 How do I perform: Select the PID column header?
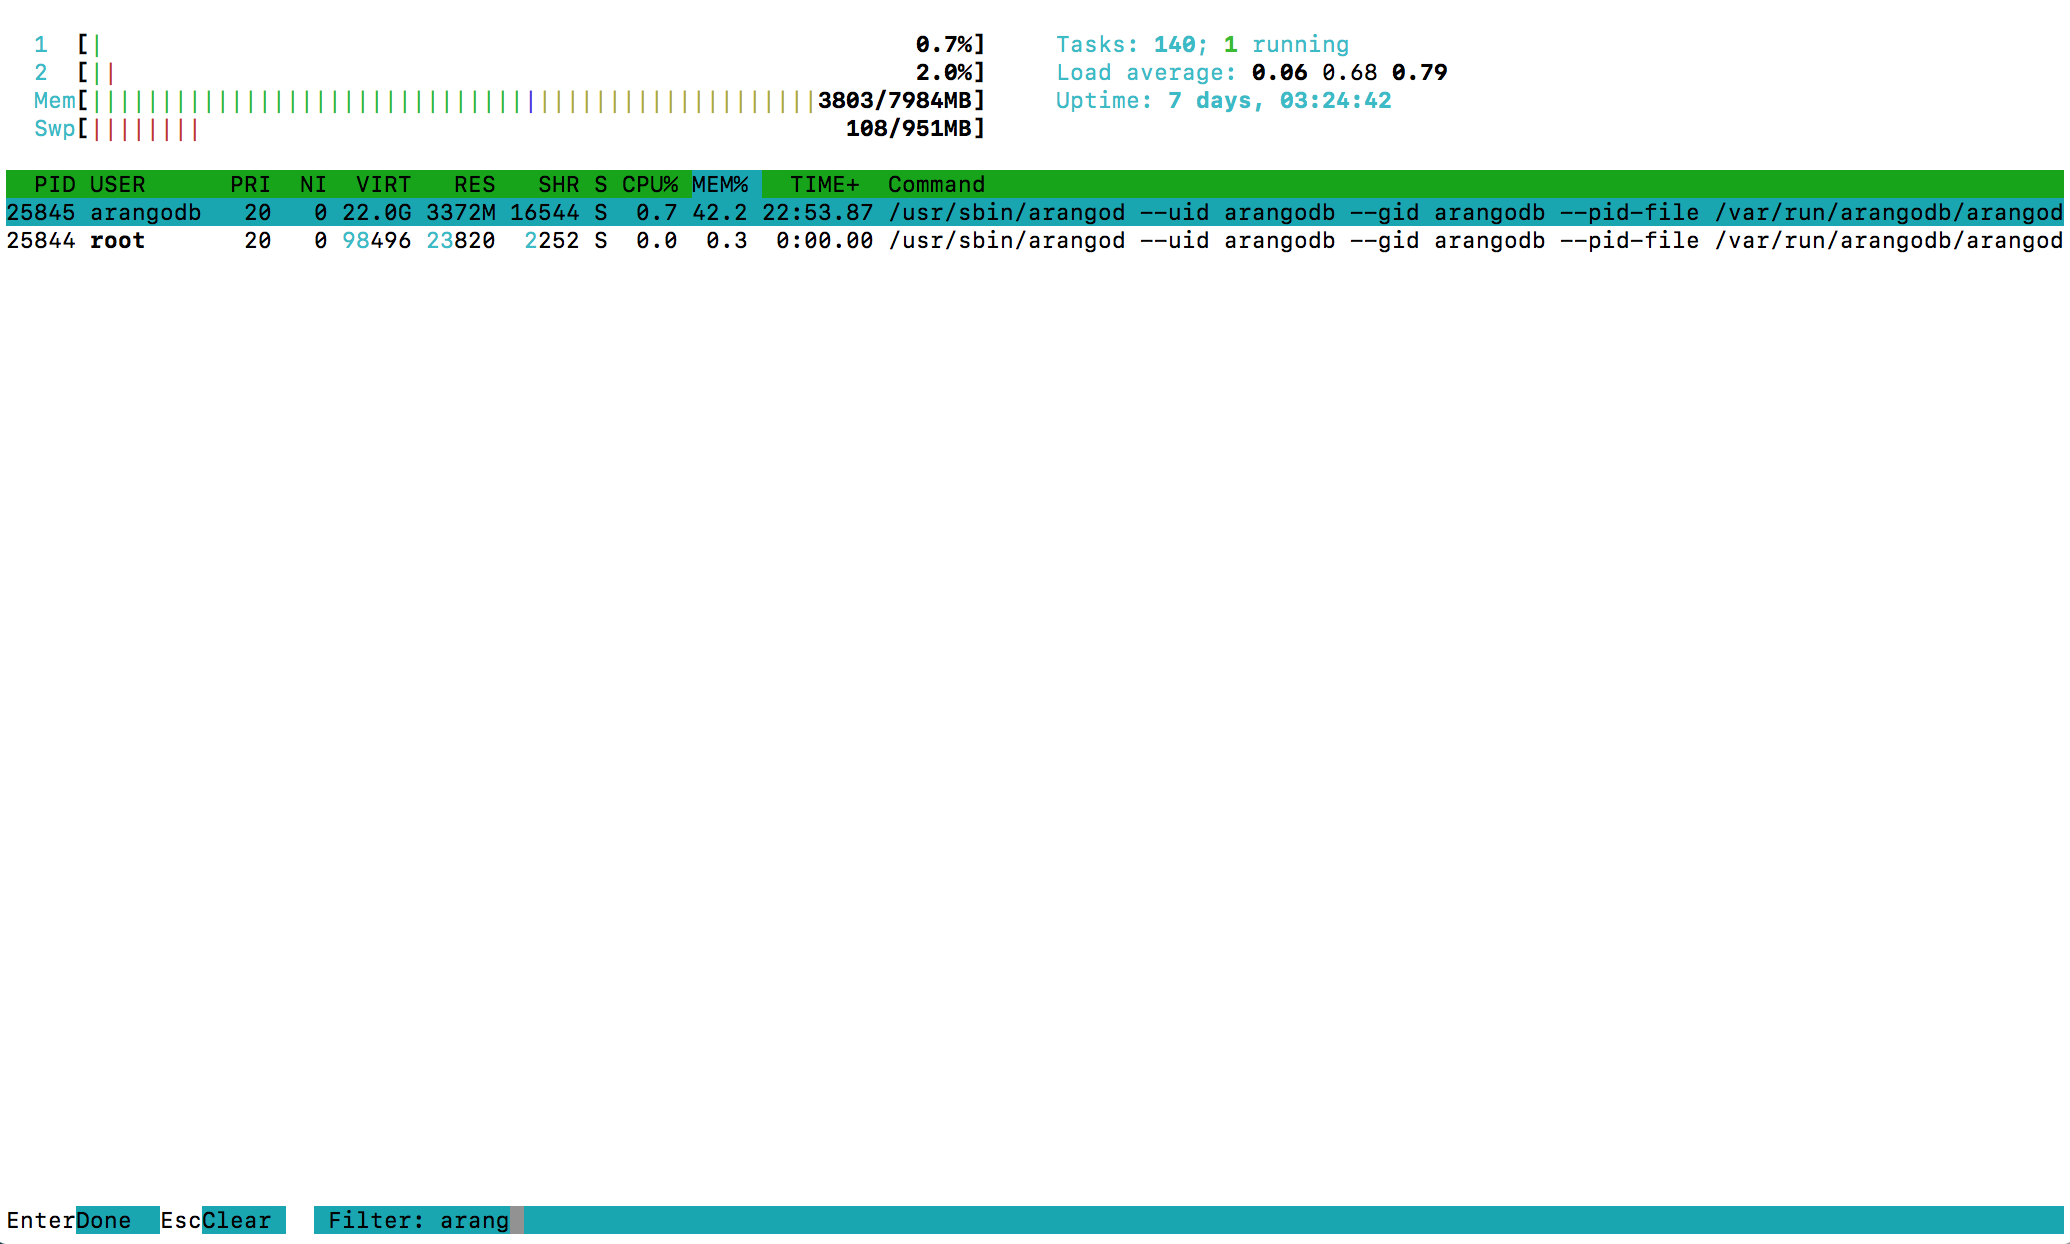point(56,184)
